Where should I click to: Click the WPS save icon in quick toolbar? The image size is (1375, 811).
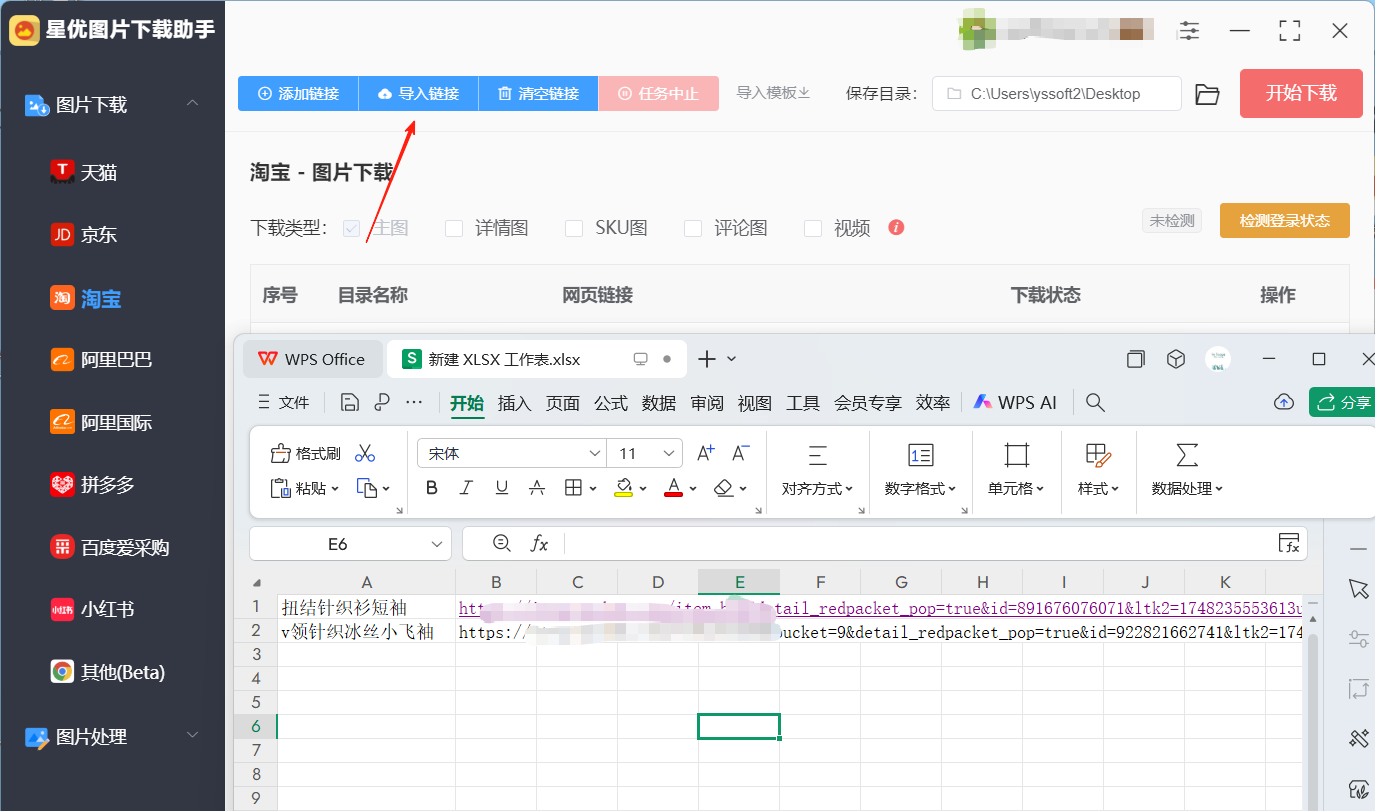coord(349,402)
